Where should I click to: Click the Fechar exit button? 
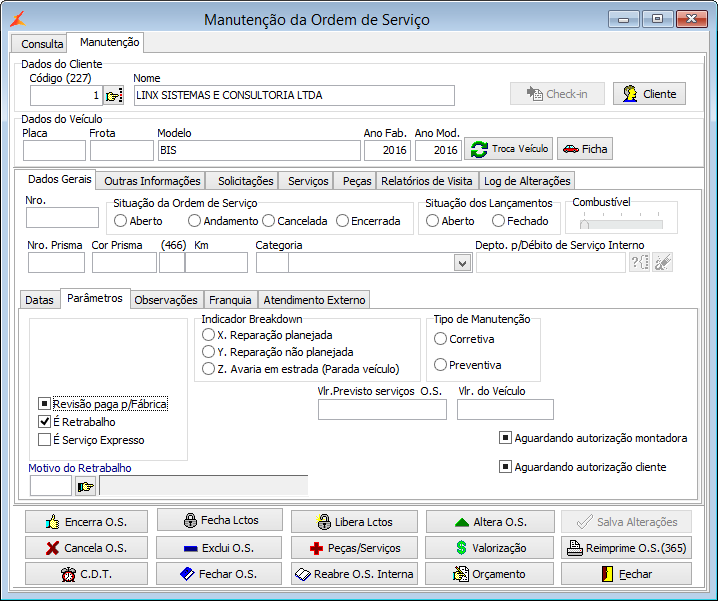(626, 574)
